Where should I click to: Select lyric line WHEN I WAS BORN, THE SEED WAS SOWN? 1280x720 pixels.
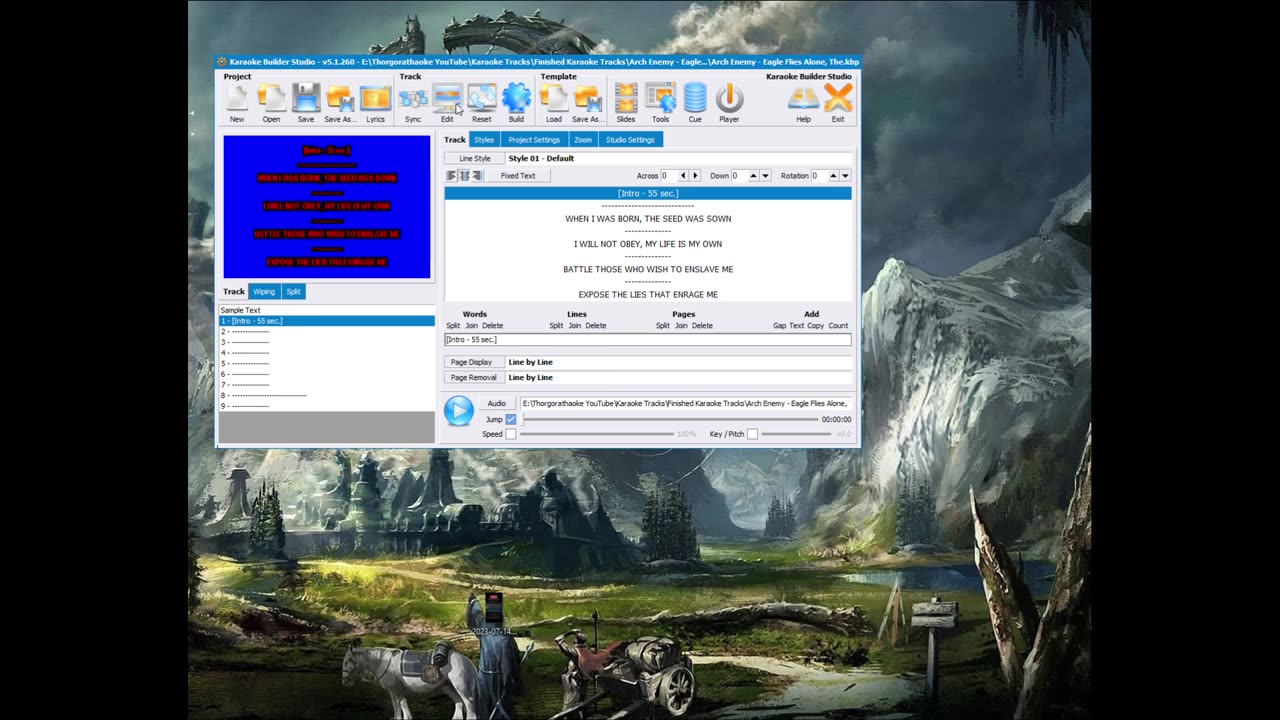point(648,219)
